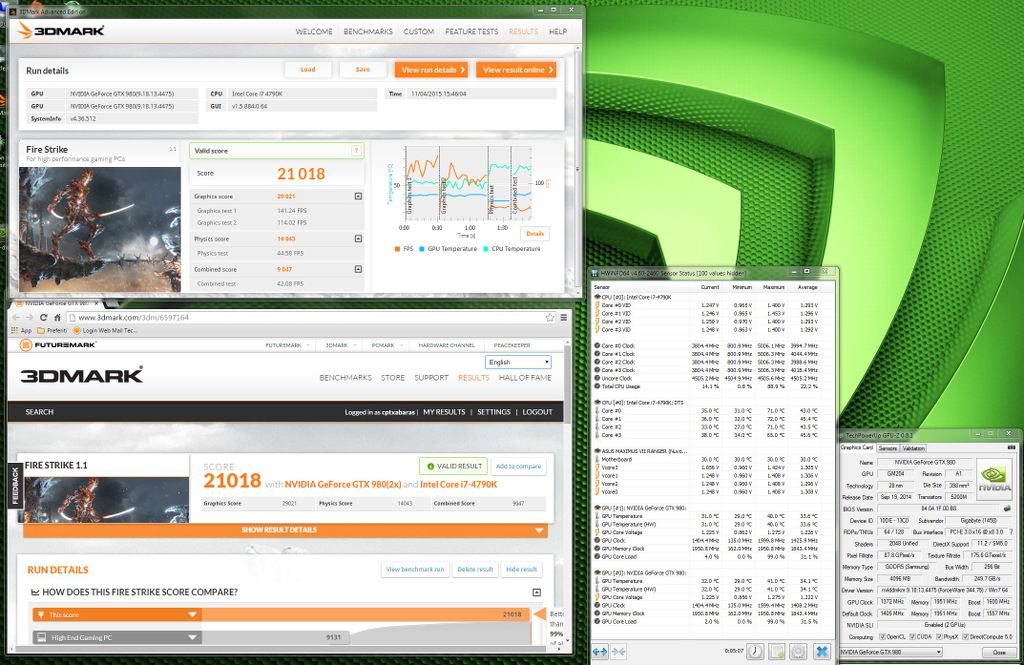
Task: Click the 3DMark logo in the desktop app
Action: (x=61, y=30)
